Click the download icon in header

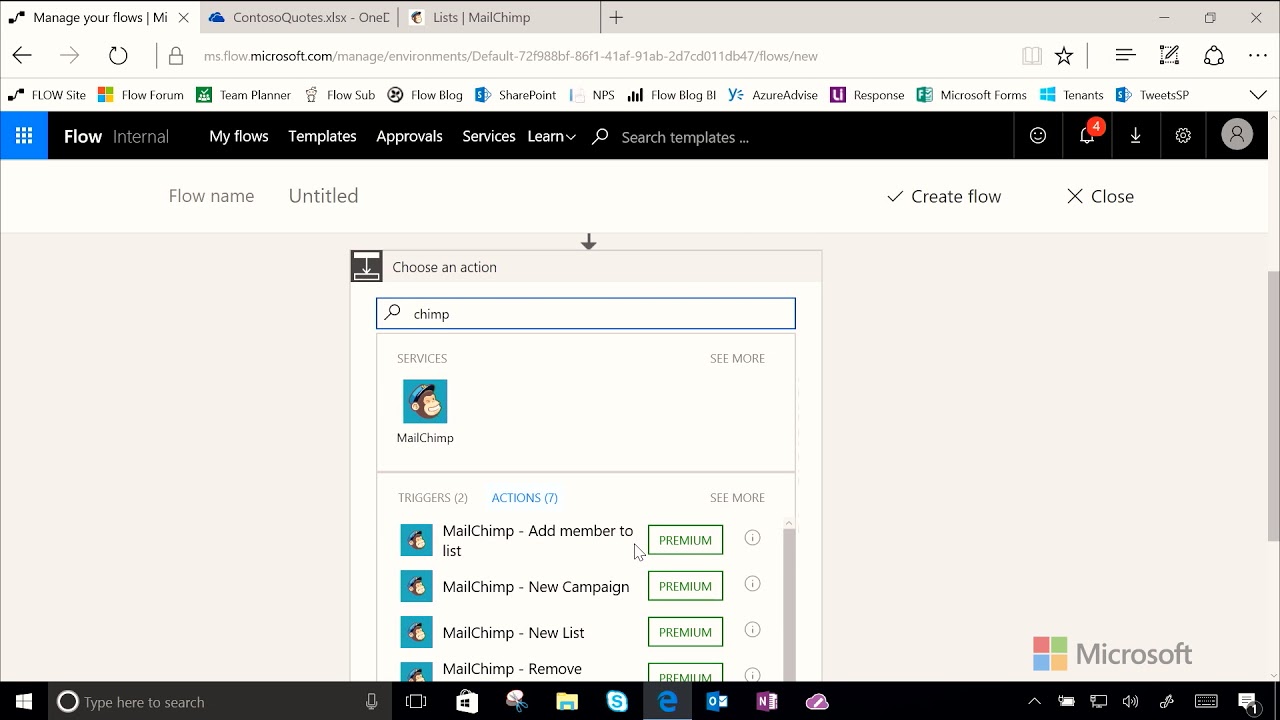tap(1135, 136)
